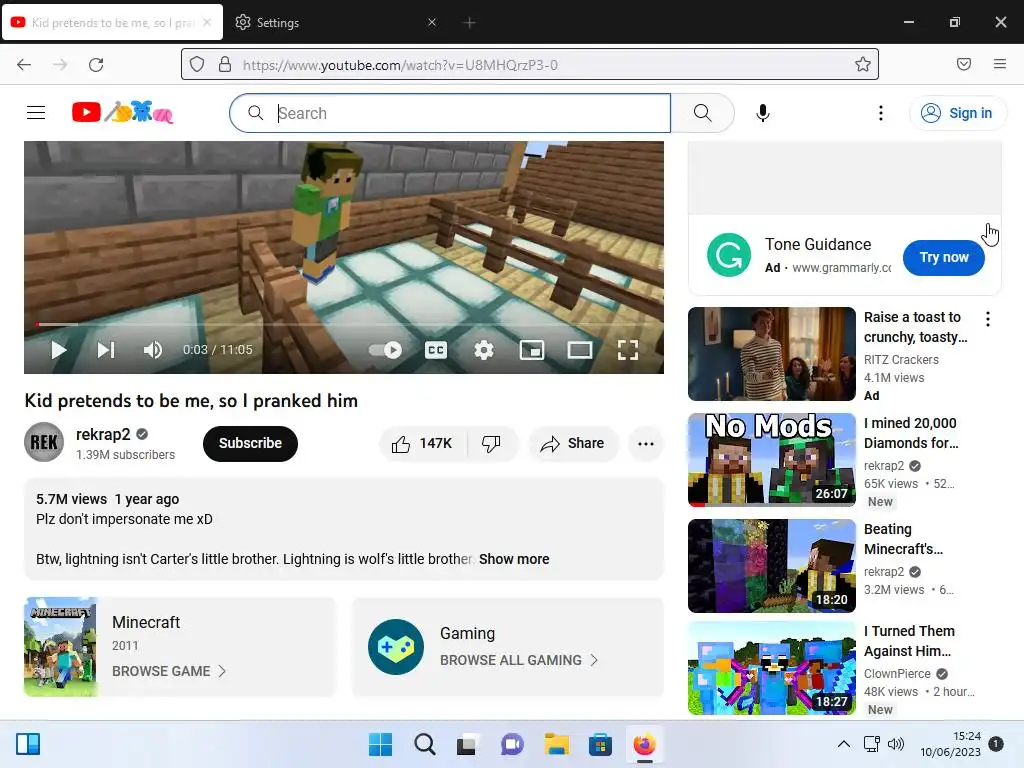Open the YouTube guide hamburger menu

click(x=36, y=113)
